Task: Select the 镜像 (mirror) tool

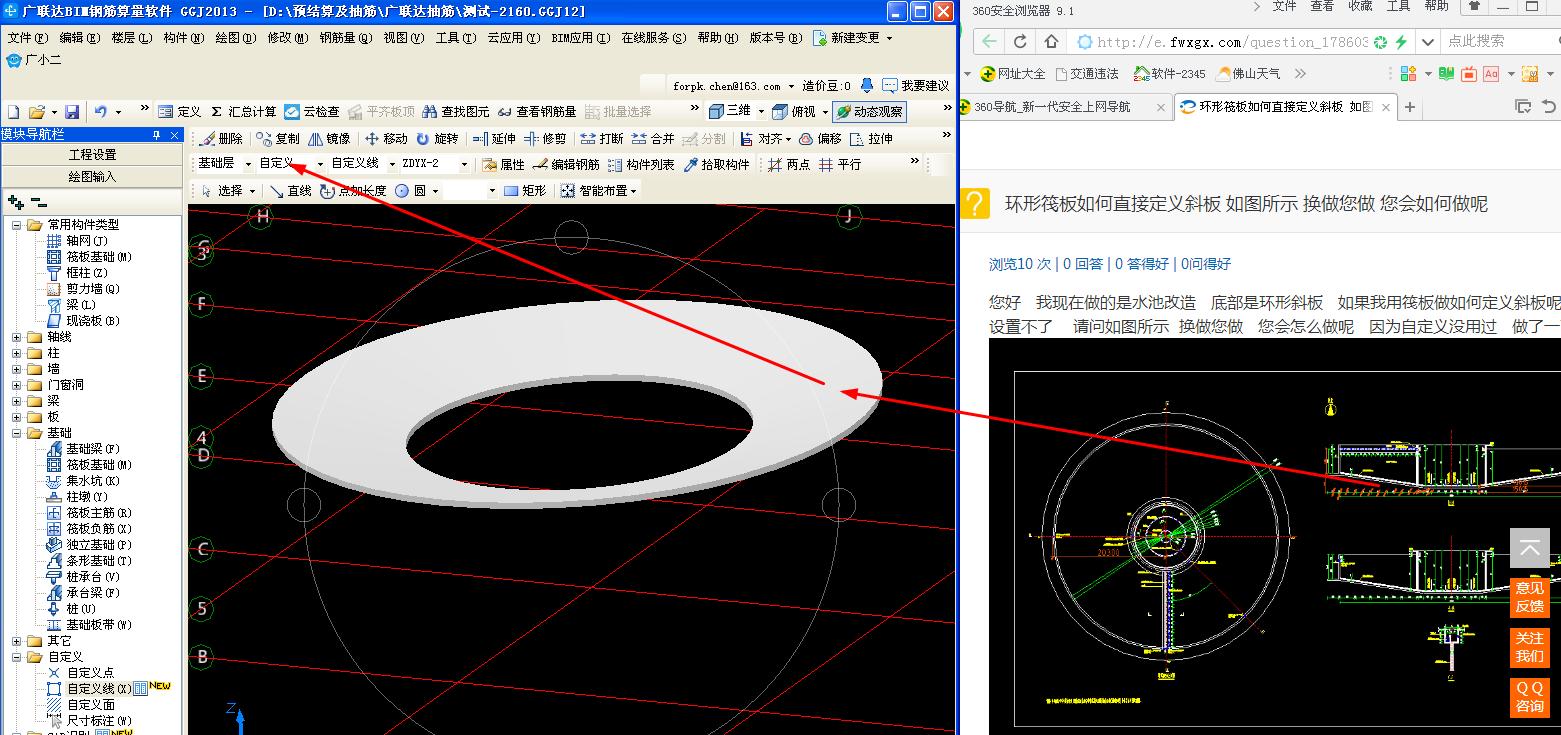Action: (x=330, y=139)
